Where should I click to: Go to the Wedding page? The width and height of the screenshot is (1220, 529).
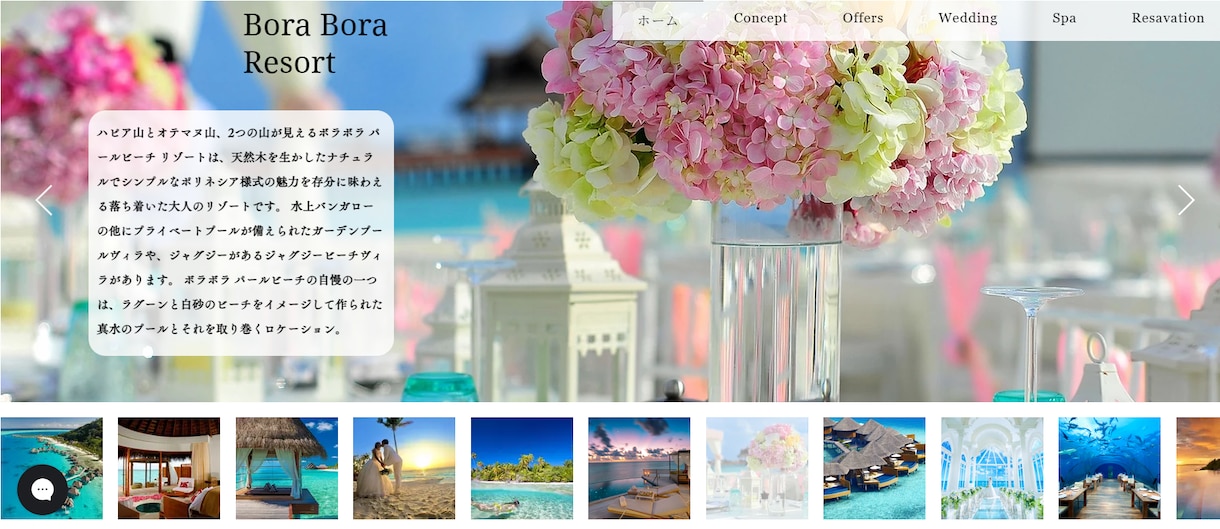pyautogui.click(x=967, y=18)
